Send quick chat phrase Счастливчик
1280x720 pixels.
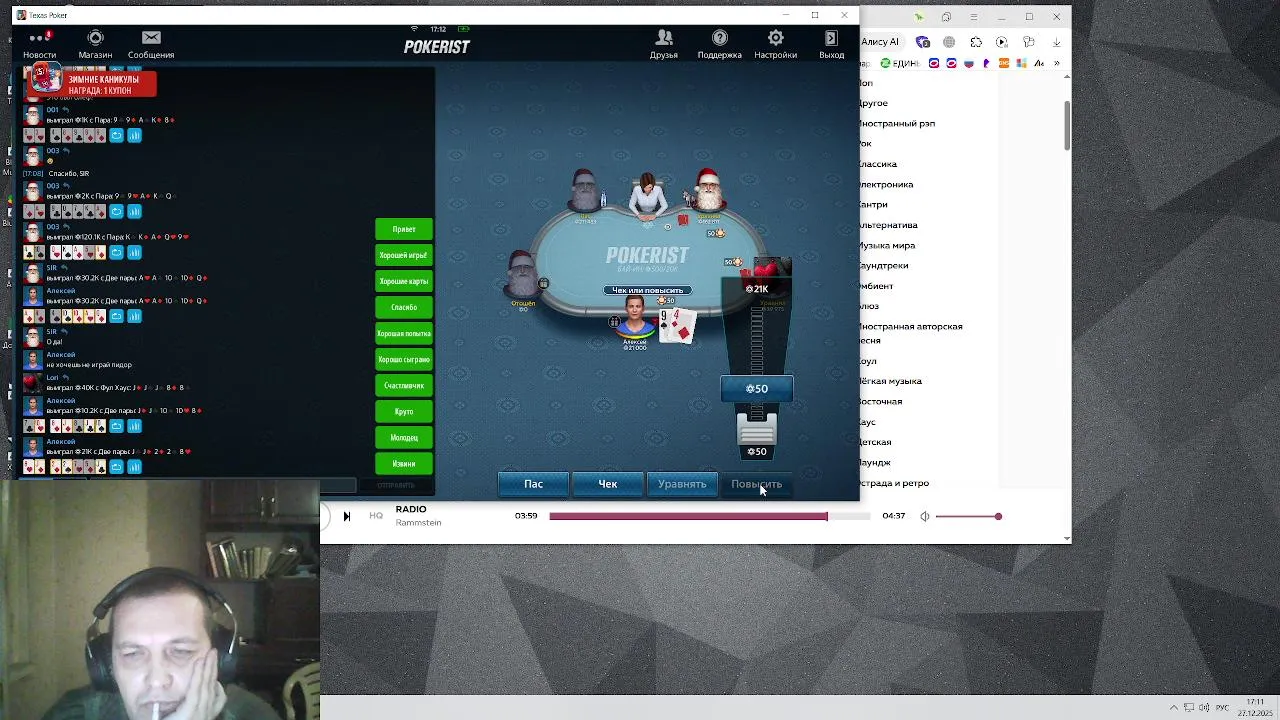(404, 385)
